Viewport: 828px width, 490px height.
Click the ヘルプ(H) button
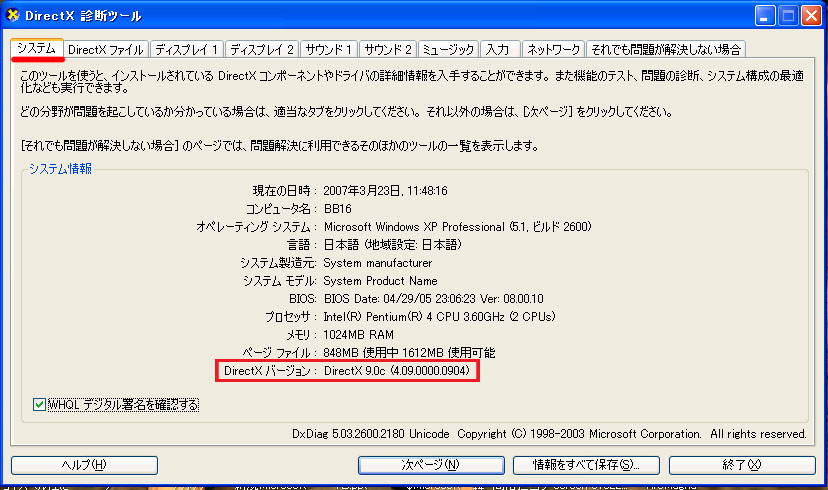[84, 465]
